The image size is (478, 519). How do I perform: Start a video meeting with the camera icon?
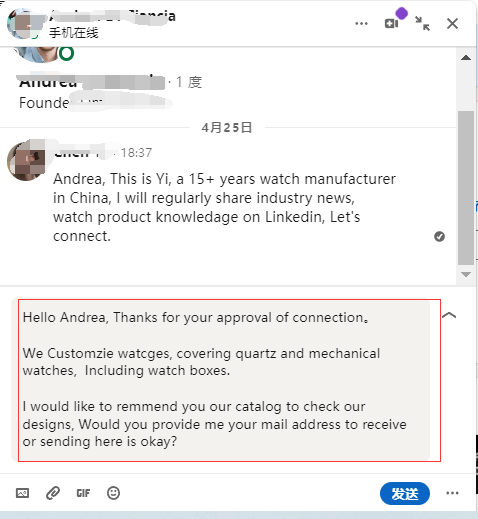tap(391, 24)
